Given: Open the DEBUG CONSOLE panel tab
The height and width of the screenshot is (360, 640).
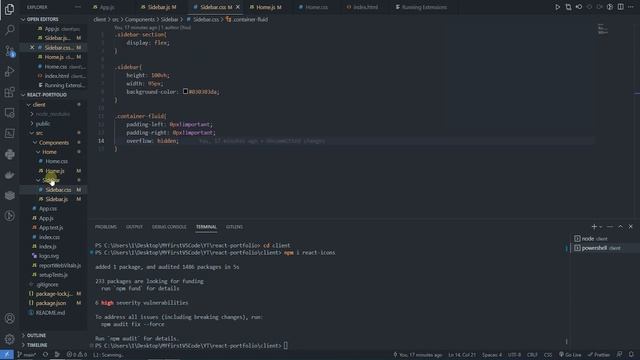Looking at the screenshot, I should (x=169, y=227).
